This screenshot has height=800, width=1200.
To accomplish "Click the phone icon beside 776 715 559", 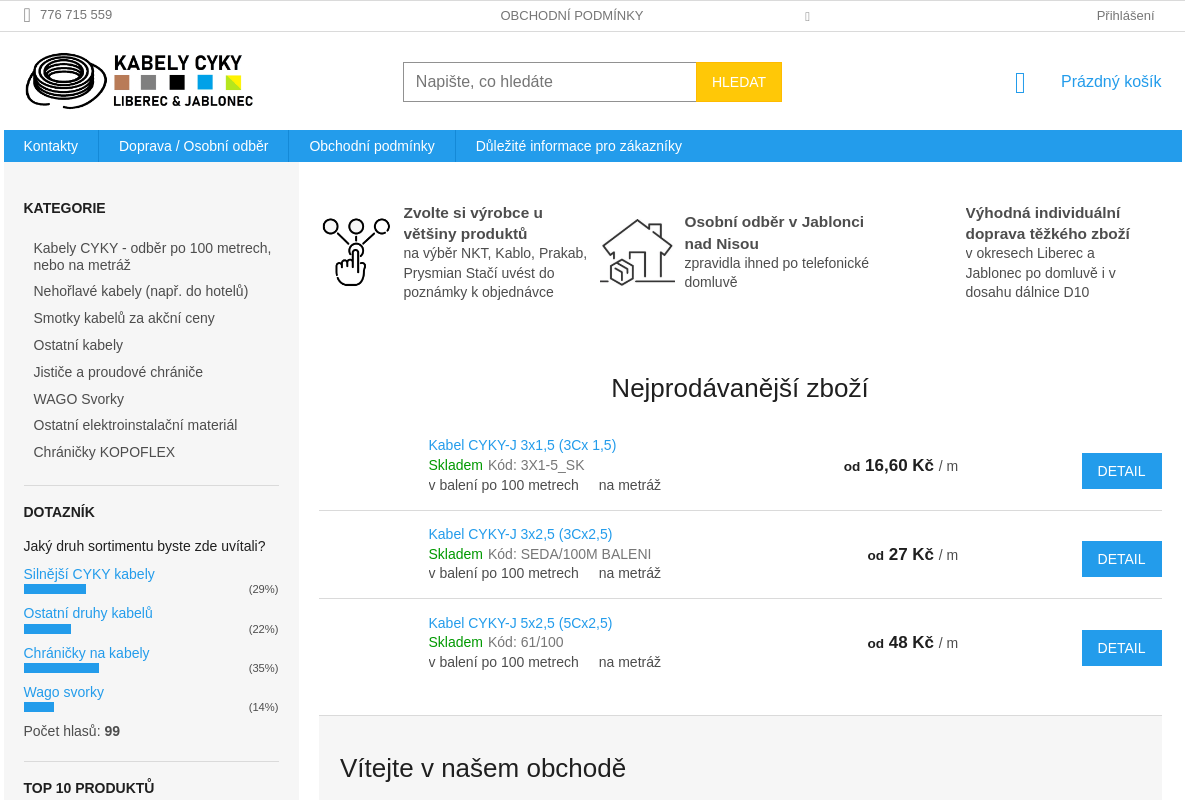I will tap(27, 15).
